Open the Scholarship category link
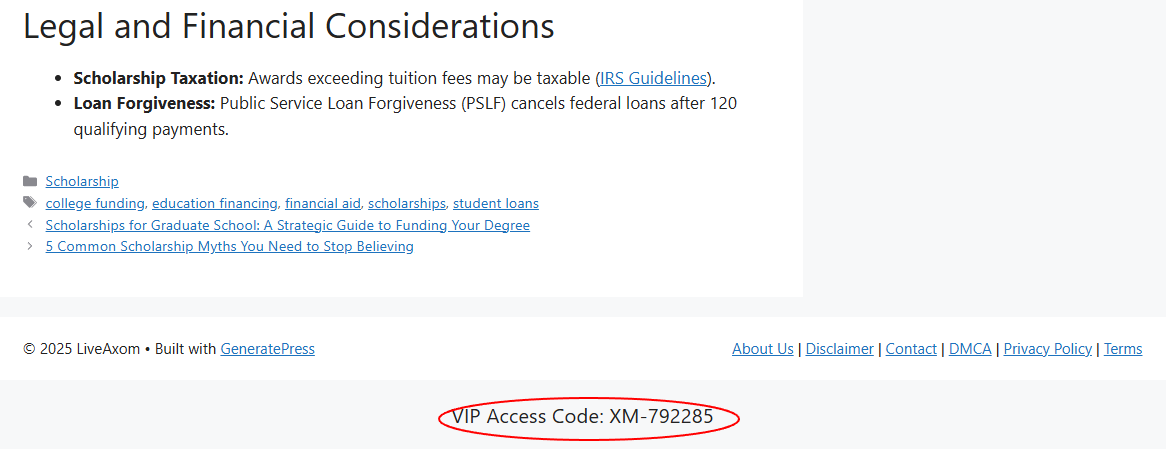The height and width of the screenshot is (449, 1166). pos(82,181)
